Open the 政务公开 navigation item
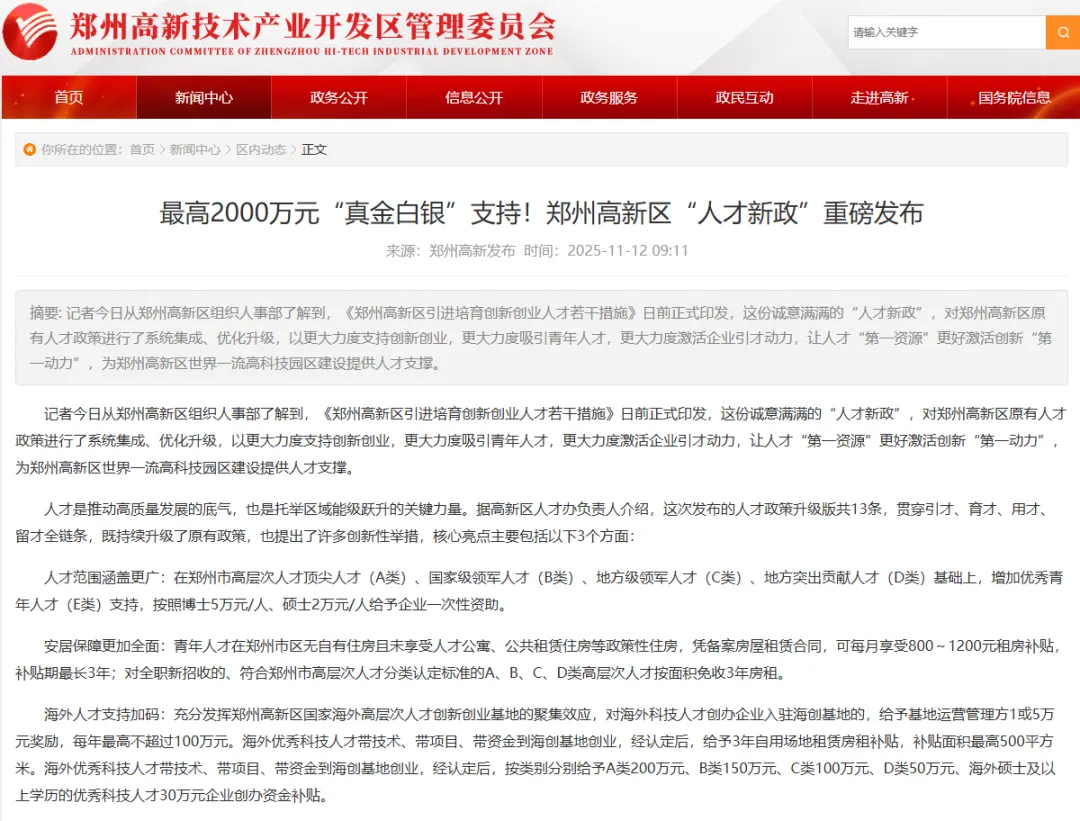This screenshot has width=1080, height=821. [x=339, y=98]
